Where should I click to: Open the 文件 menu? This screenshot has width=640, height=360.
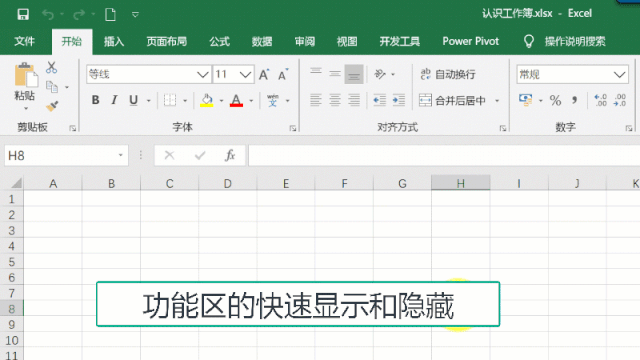(24, 42)
